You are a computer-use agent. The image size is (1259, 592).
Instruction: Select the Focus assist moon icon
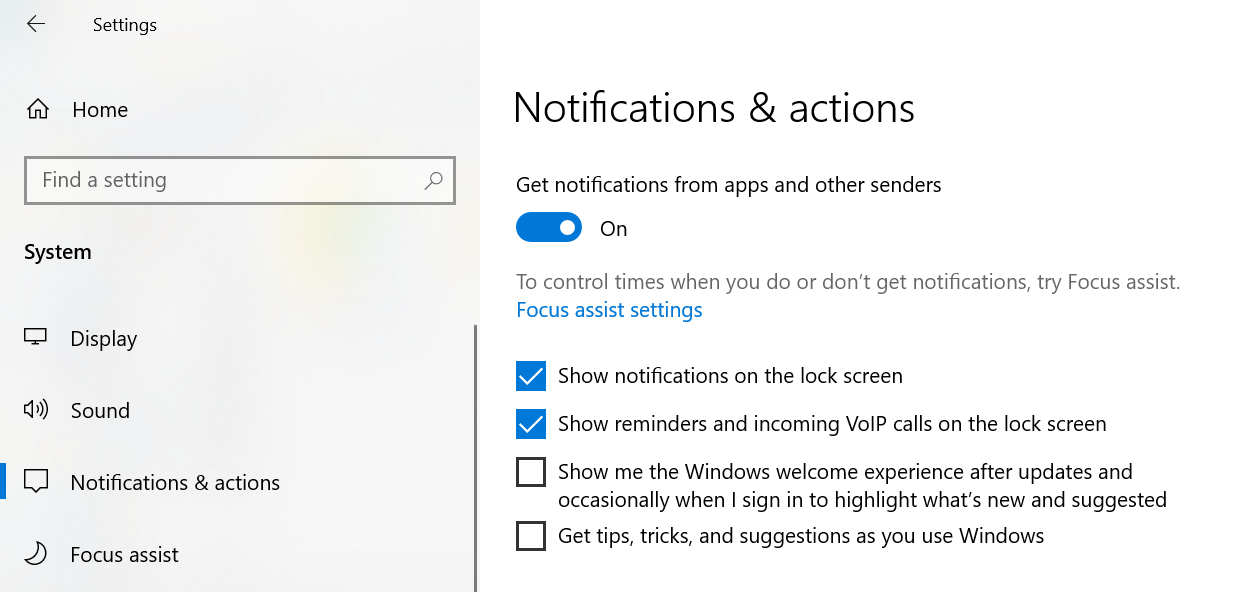point(36,554)
